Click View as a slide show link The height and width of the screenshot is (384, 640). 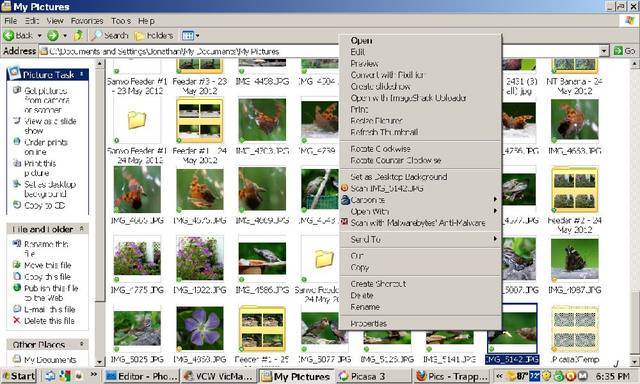tap(50, 126)
